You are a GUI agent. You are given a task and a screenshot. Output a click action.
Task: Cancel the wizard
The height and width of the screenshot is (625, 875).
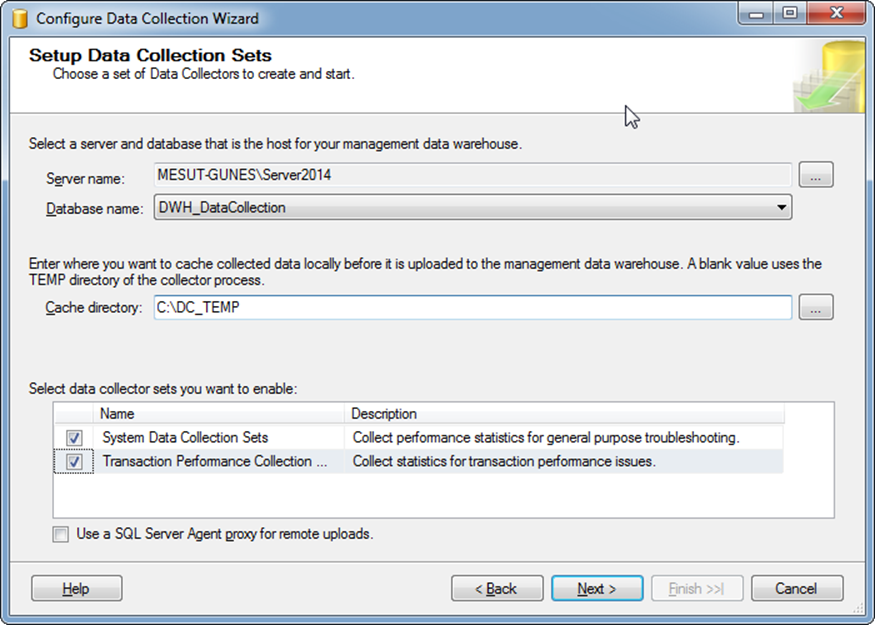coord(796,588)
